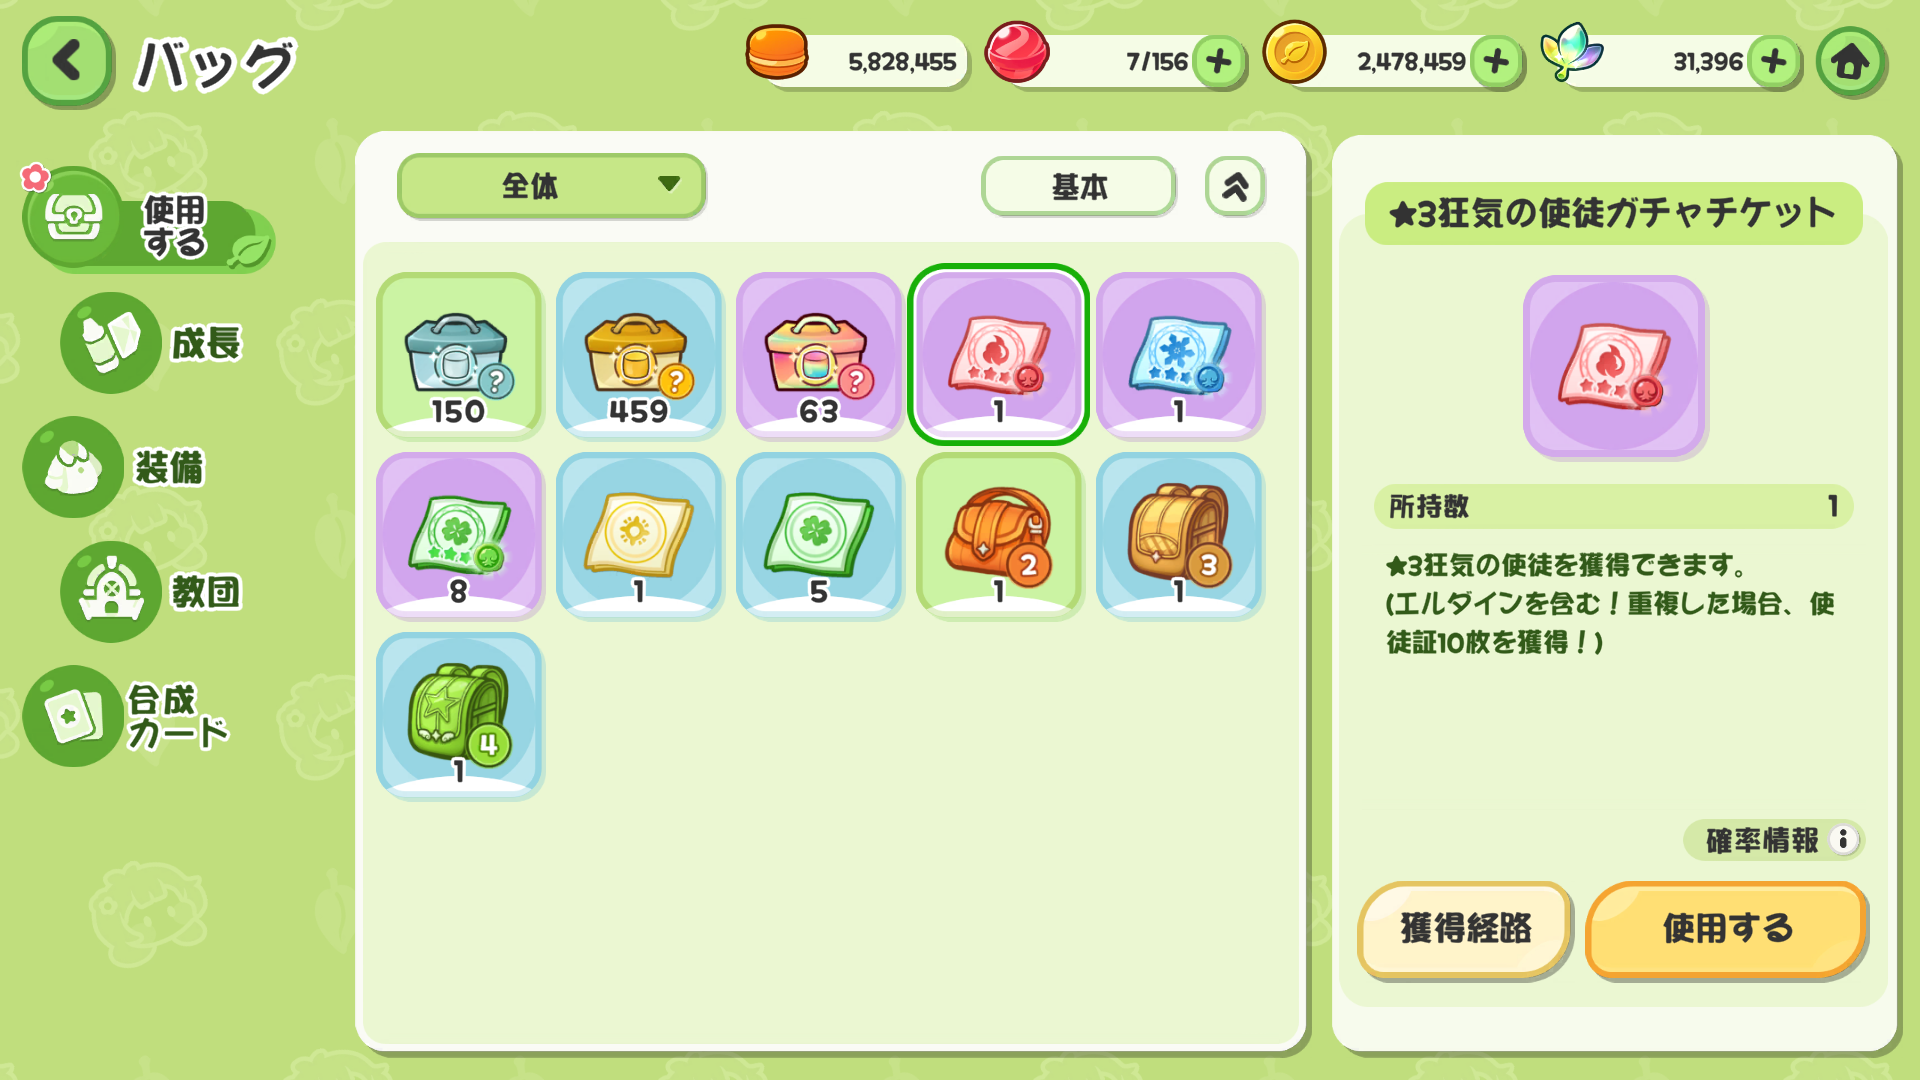The height and width of the screenshot is (1080, 1920).
Task: Click the 獲得経路 button
Action: [1465, 928]
